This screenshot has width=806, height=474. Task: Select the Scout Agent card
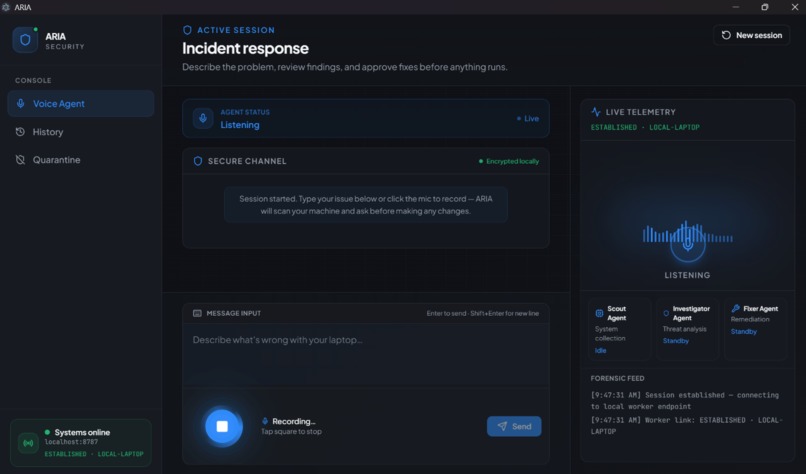click(619, 329)
